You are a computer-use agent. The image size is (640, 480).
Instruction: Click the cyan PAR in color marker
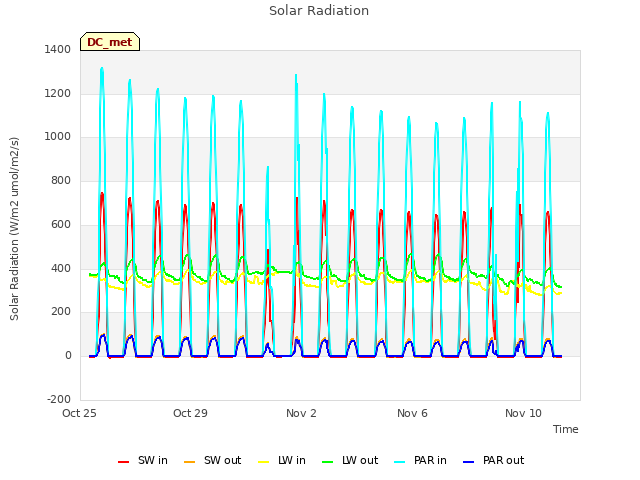pyautogui.click(x=400, y=462)
